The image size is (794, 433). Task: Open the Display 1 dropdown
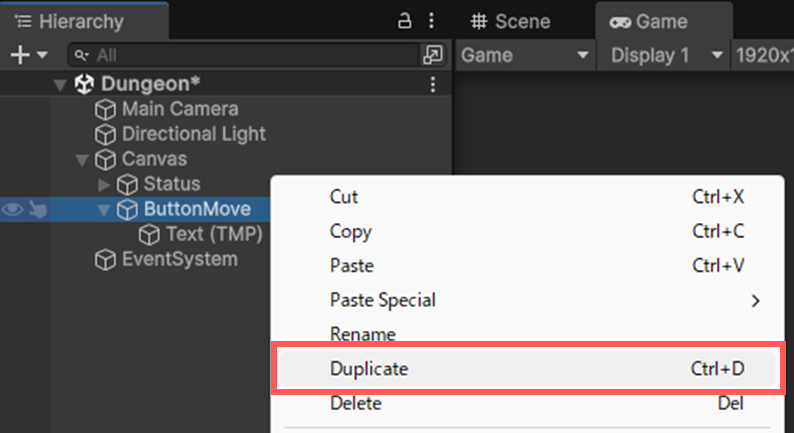click(x=666, y=55)
